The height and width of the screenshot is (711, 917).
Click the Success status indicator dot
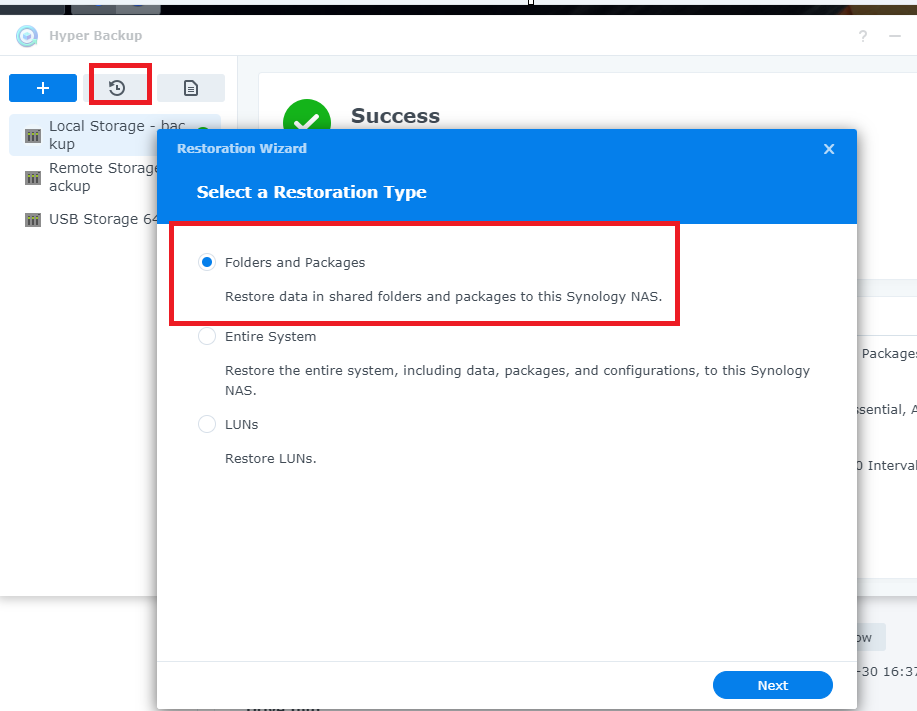pyautogui.click(x=202, y=131)
